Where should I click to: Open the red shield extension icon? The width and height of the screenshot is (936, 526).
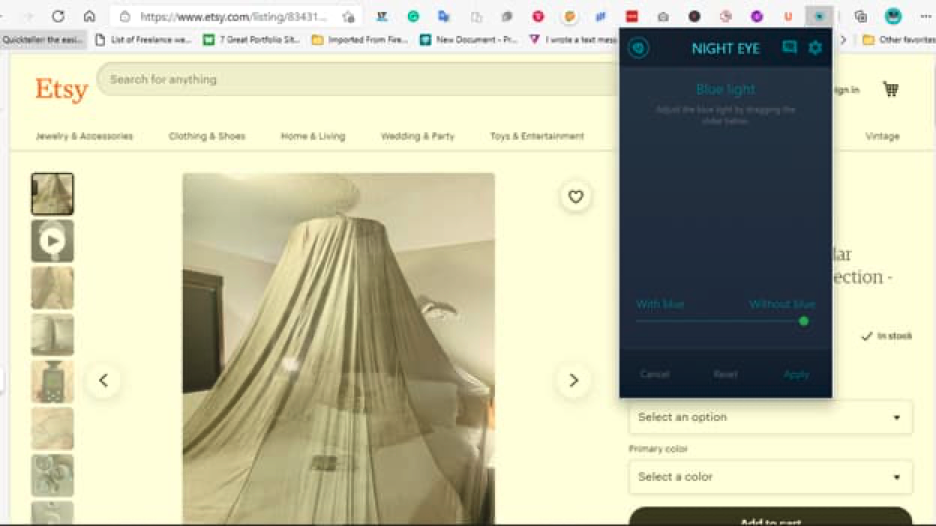click(538, 17)
